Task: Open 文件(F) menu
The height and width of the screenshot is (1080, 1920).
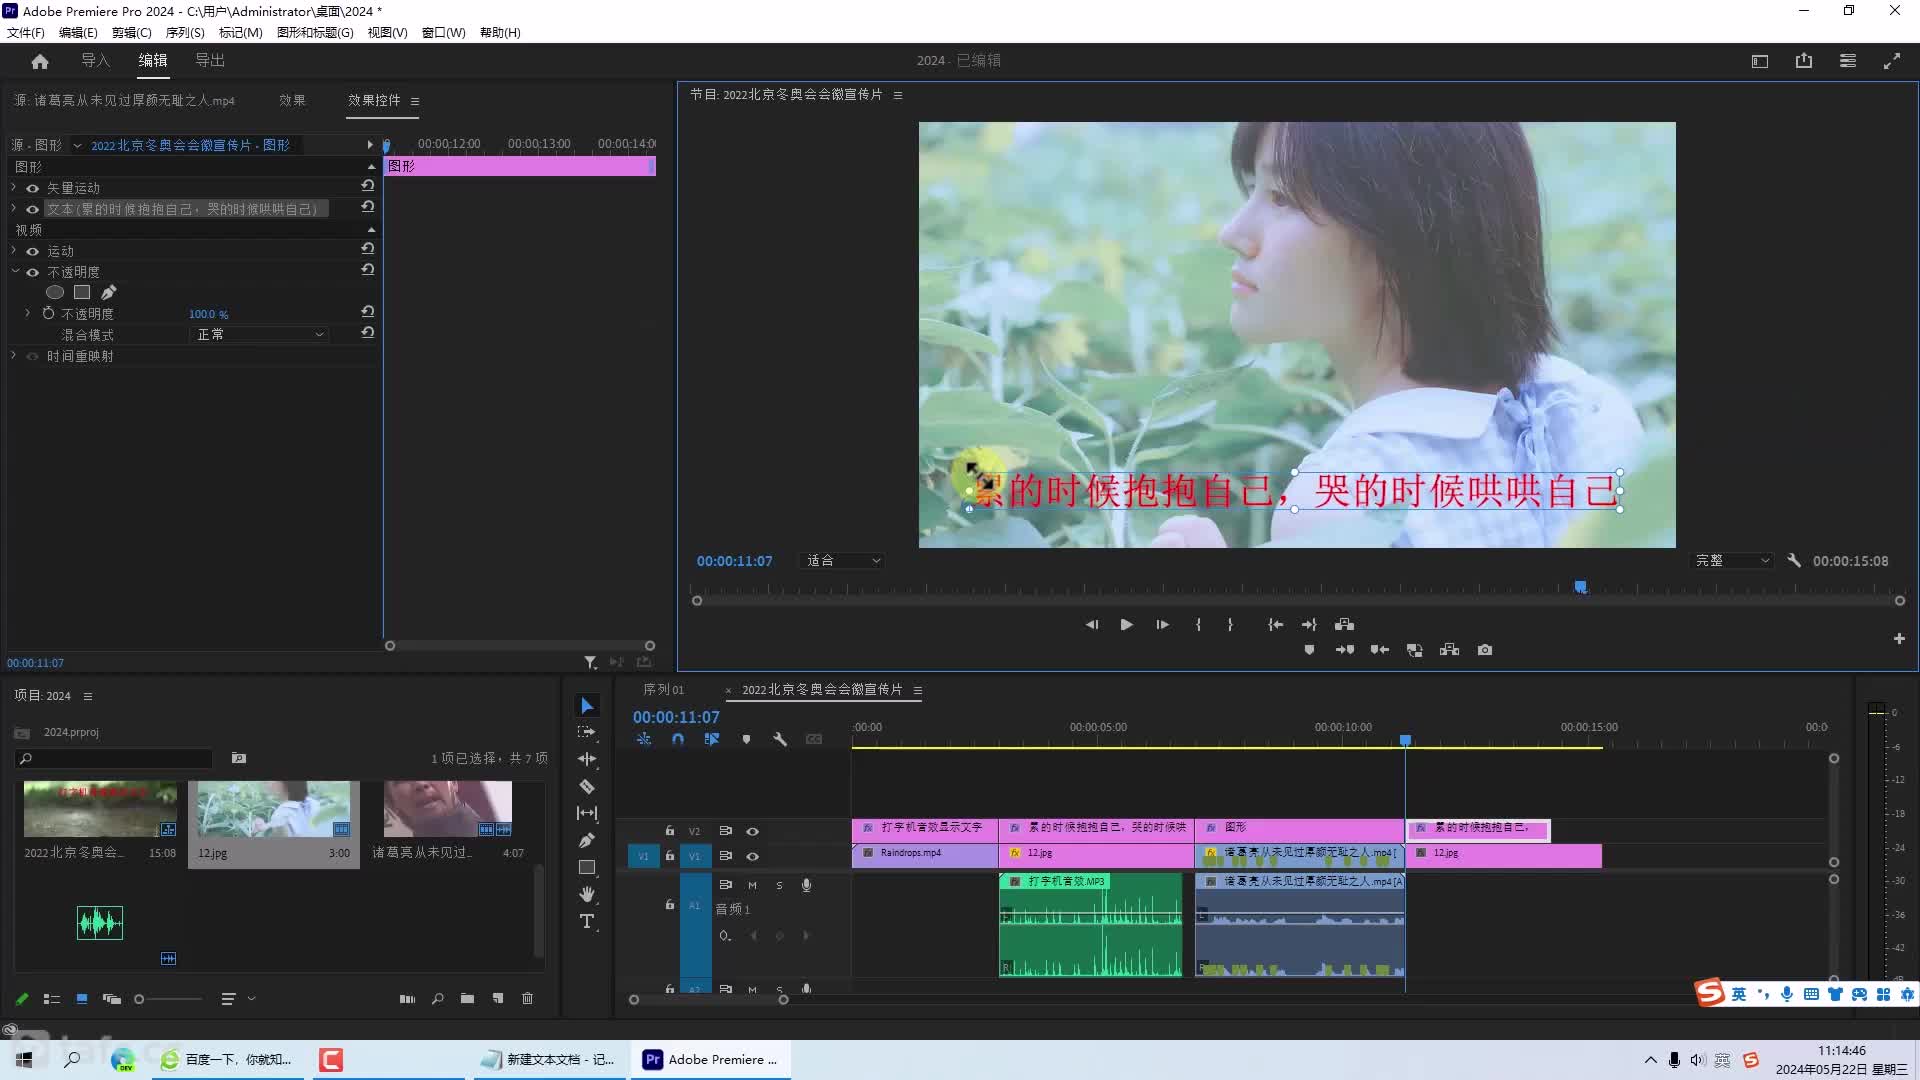Action: tap(26, 32)
